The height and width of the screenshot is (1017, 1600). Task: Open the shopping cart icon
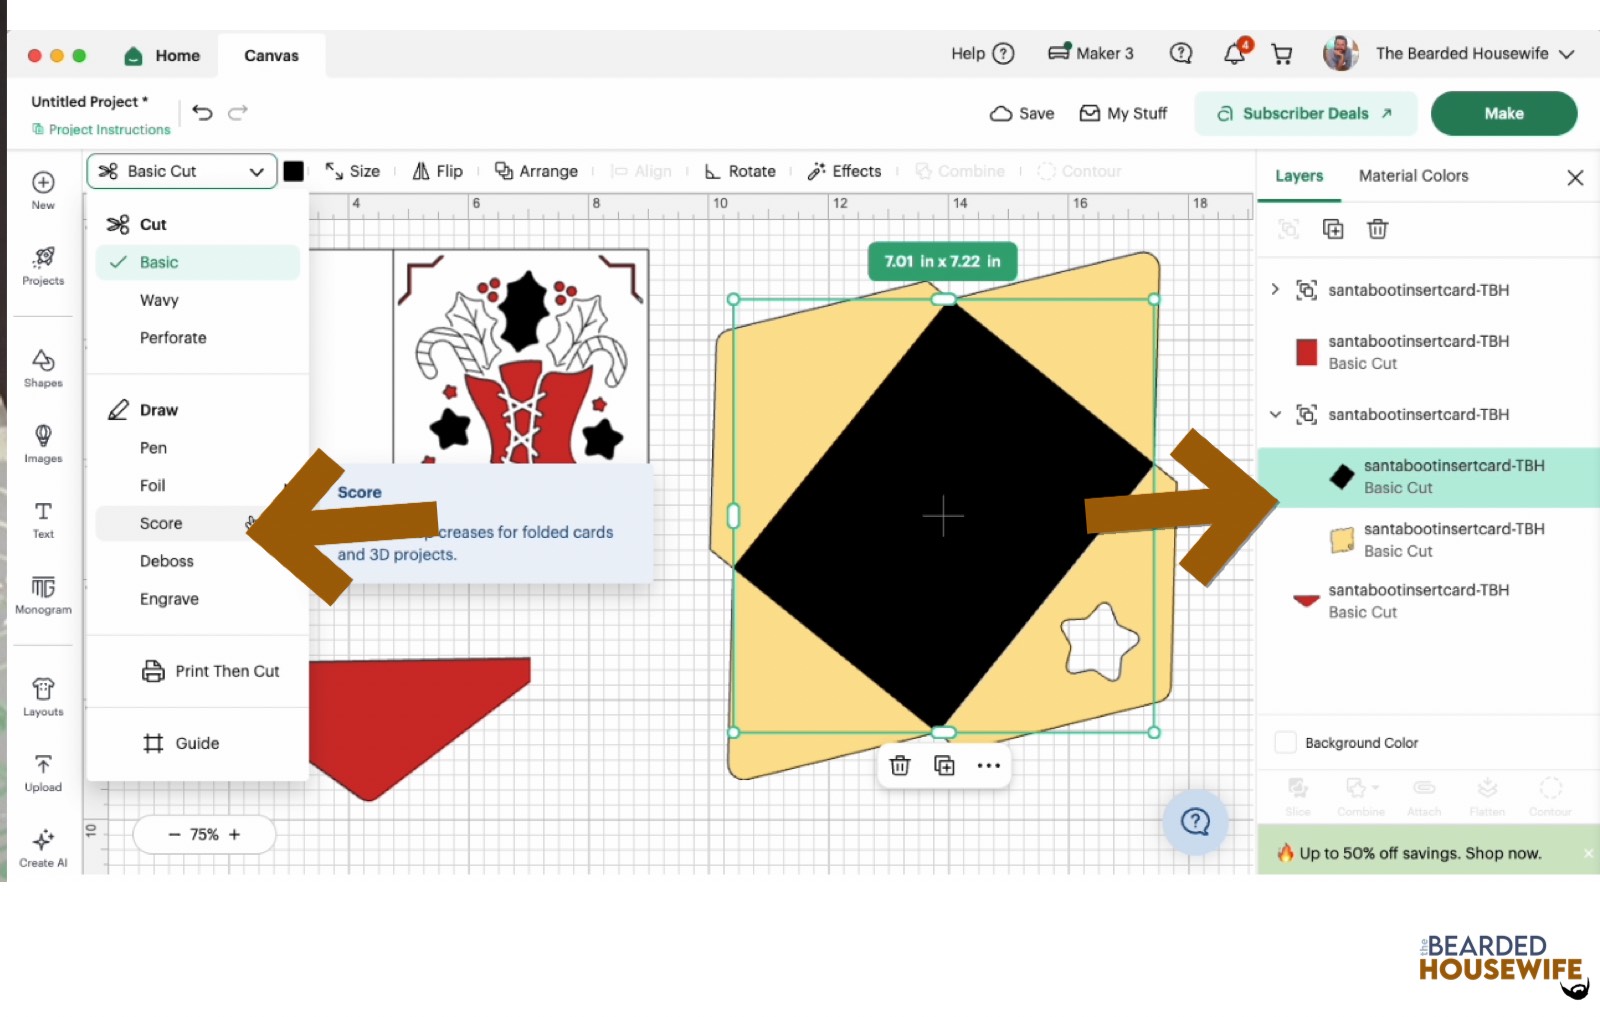pyautogui.click(x=1282, y=54)
